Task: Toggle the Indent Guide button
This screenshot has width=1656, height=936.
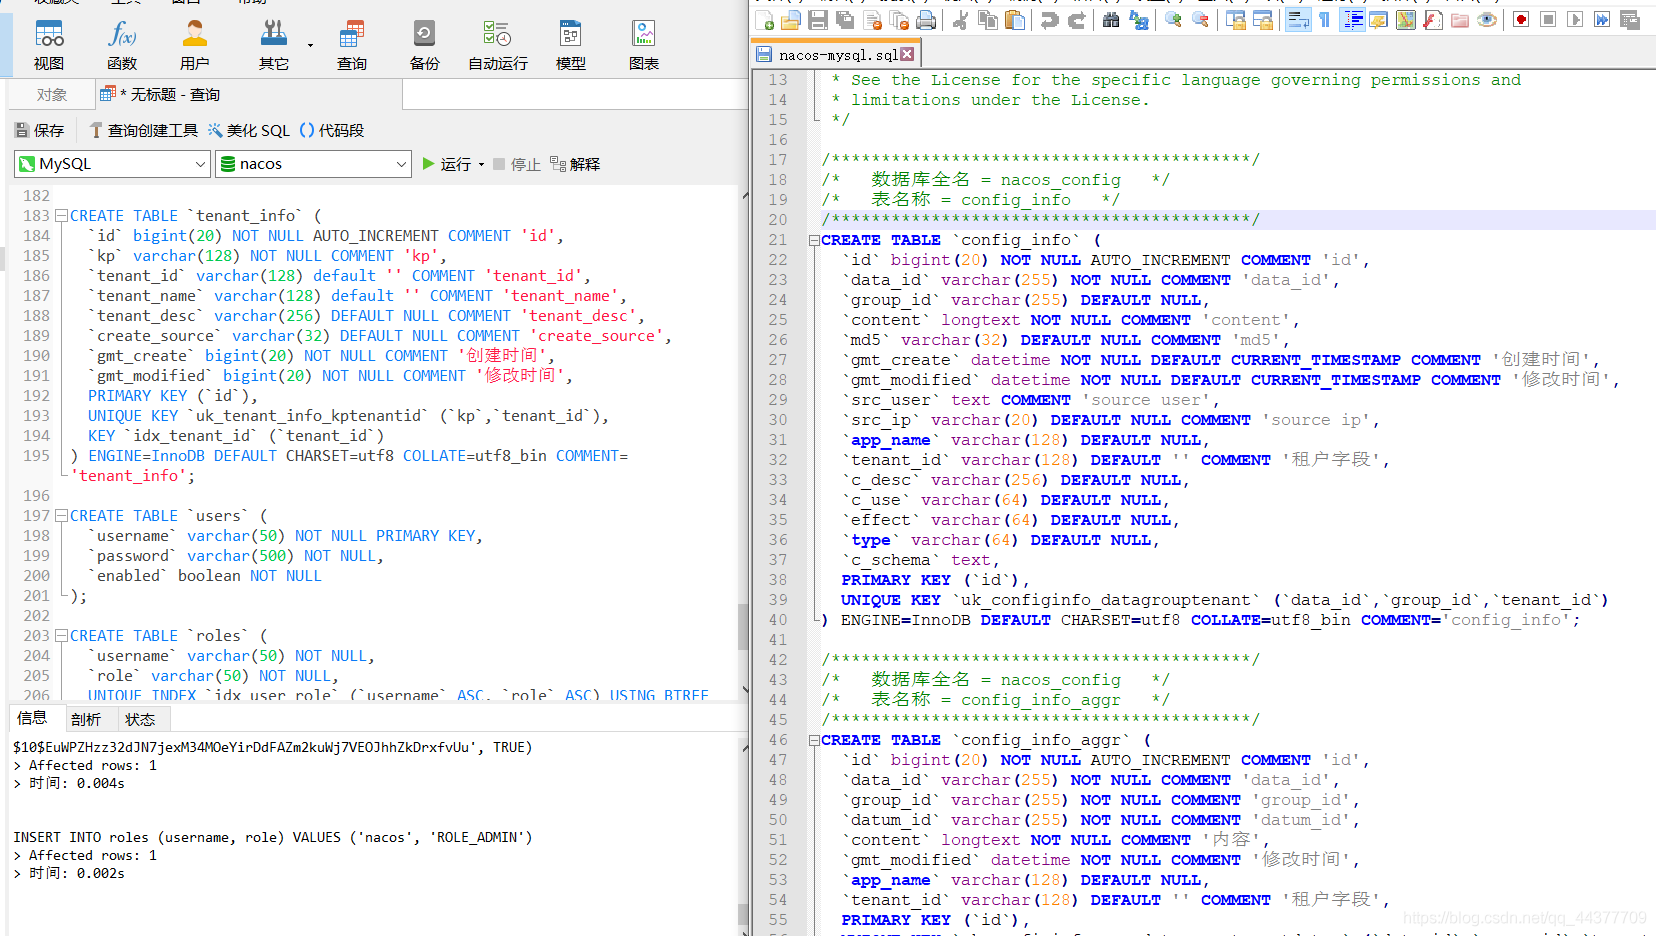Action: click(x=1352, y=20)
